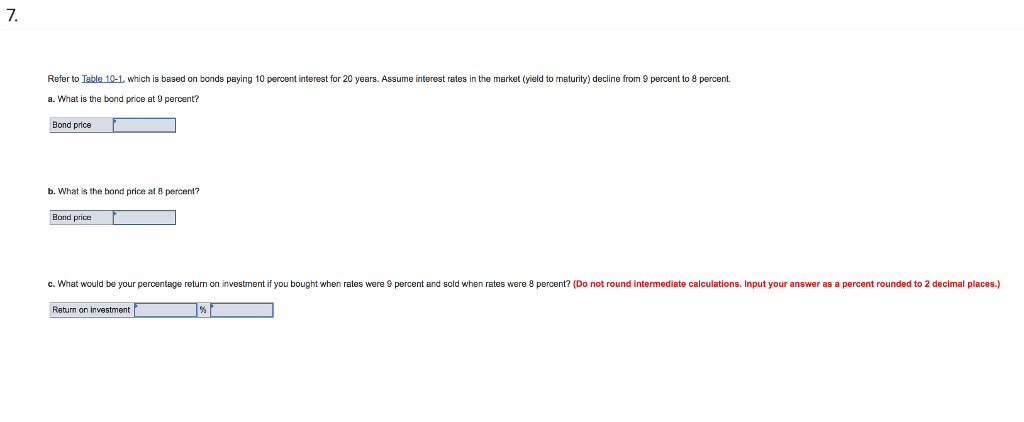Focus the Return on investment answer field
The image size is (1024, 422).
166,310
